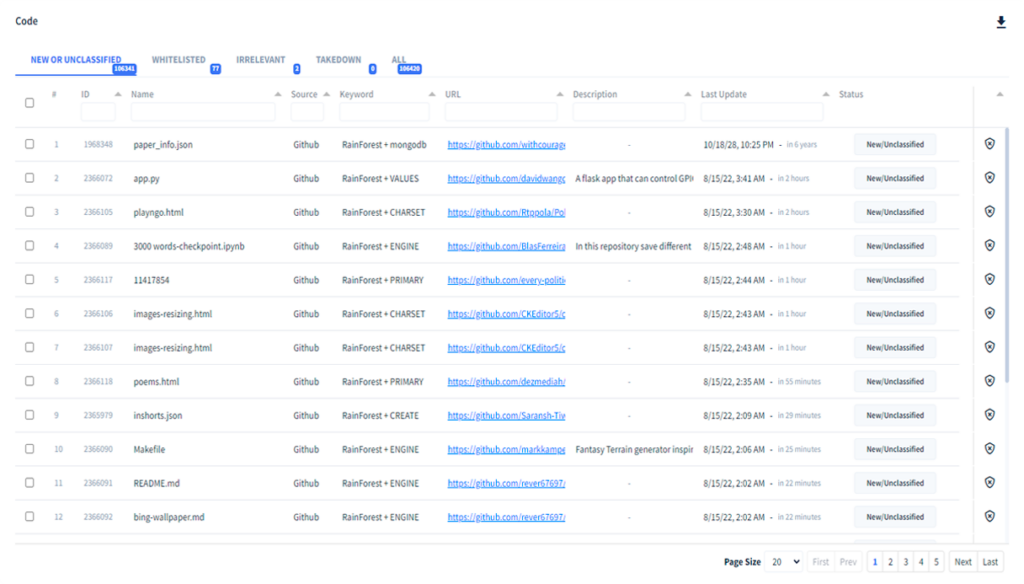Open the Page Size dropdown
Screen dimensions: 1024x584
[x=783, y=562]
